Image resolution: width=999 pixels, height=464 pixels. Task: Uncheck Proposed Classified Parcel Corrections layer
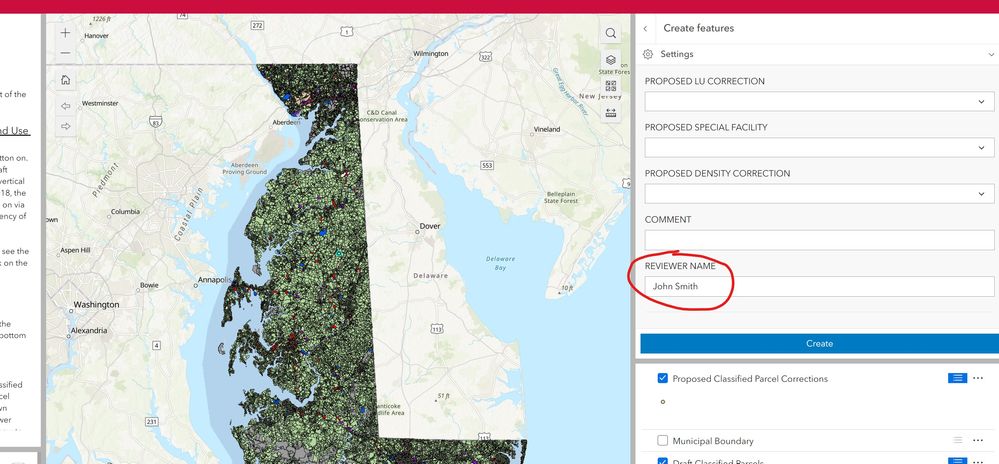[x=663, y=378]
